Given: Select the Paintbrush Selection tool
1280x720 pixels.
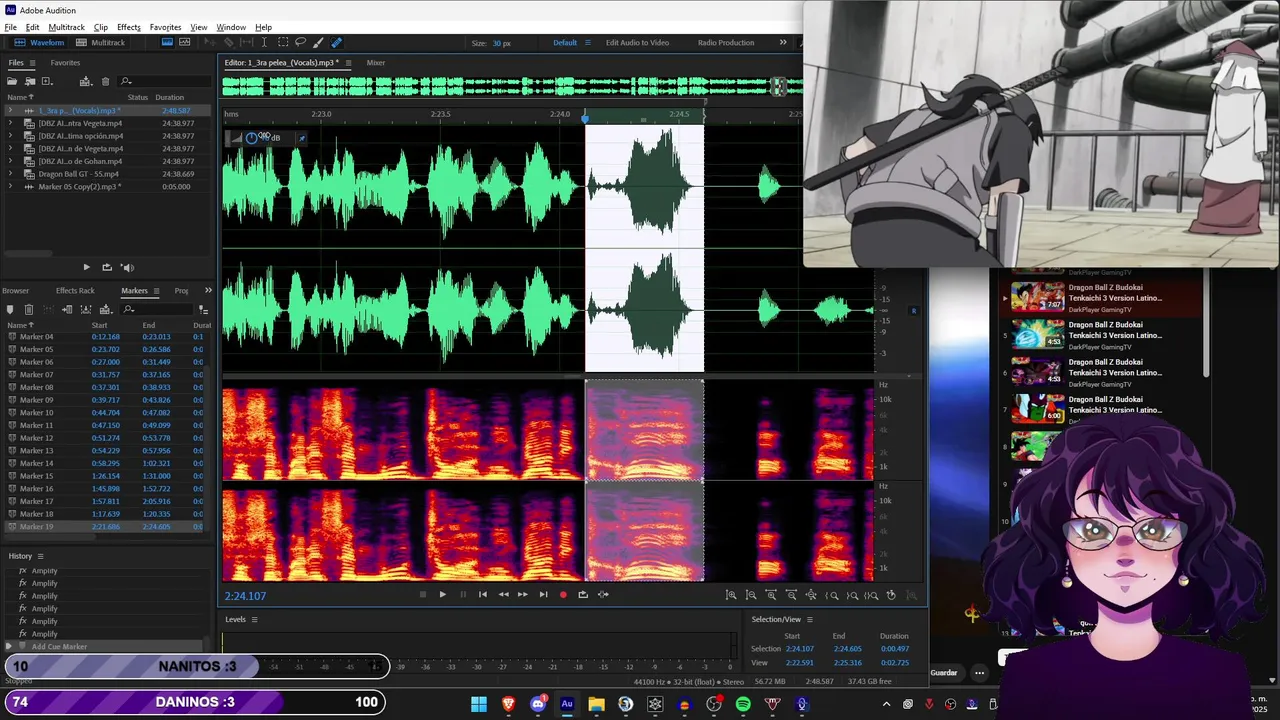Looking at the screenshot, I should 318,42.
